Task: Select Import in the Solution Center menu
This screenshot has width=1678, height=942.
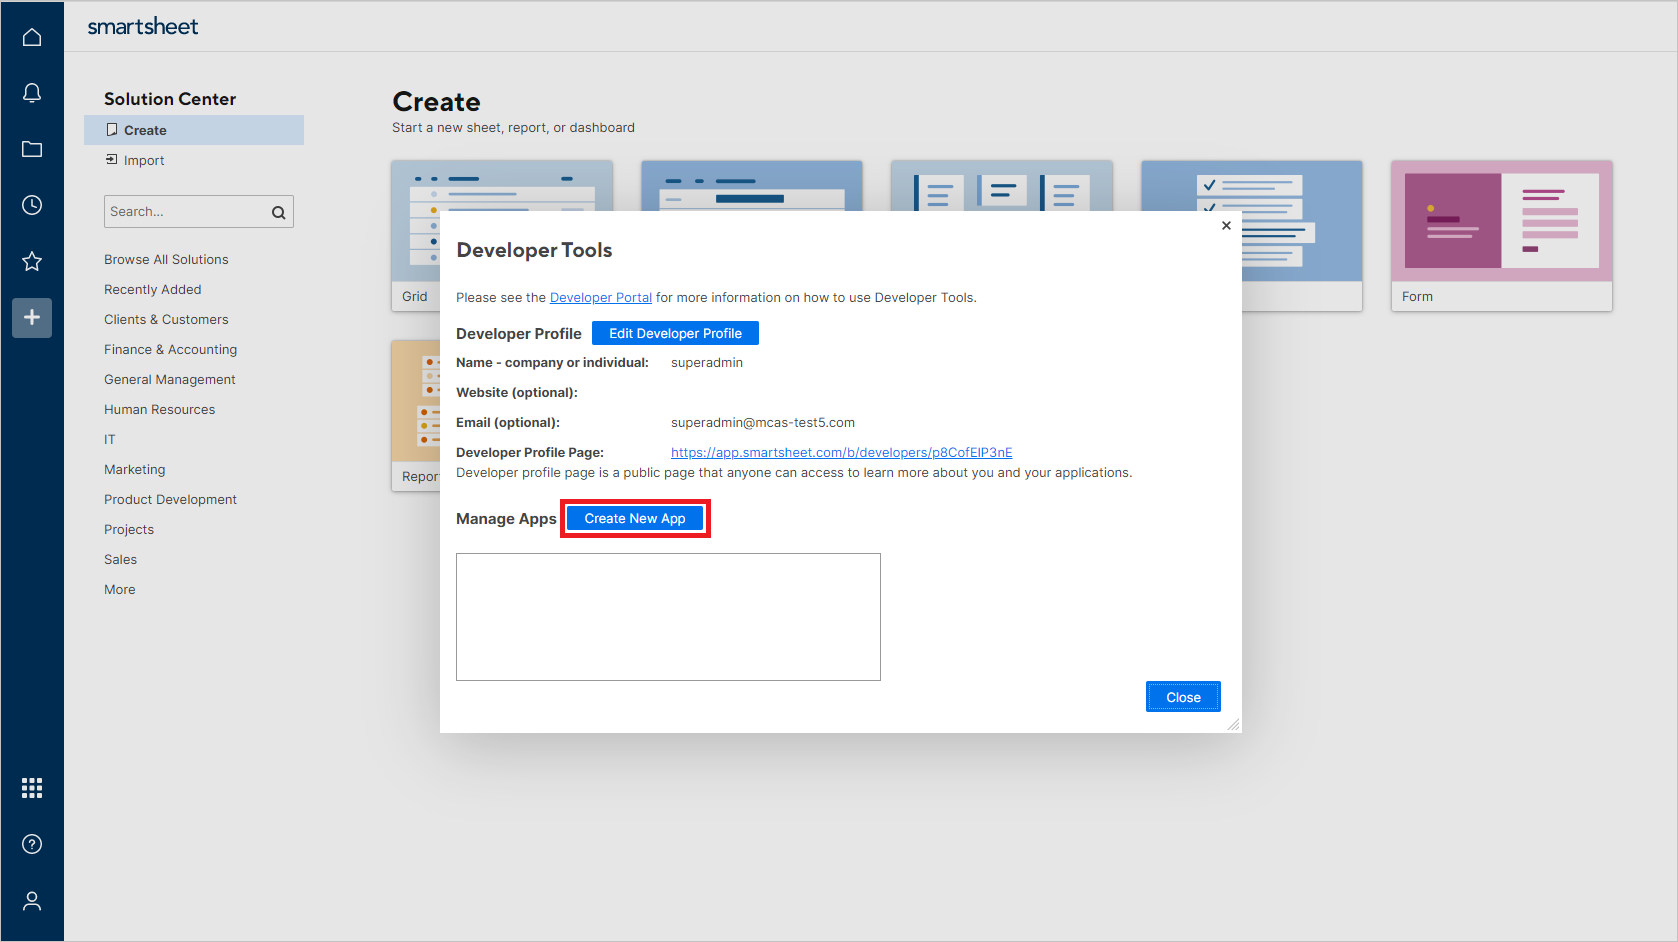Action: click(143, 160)
